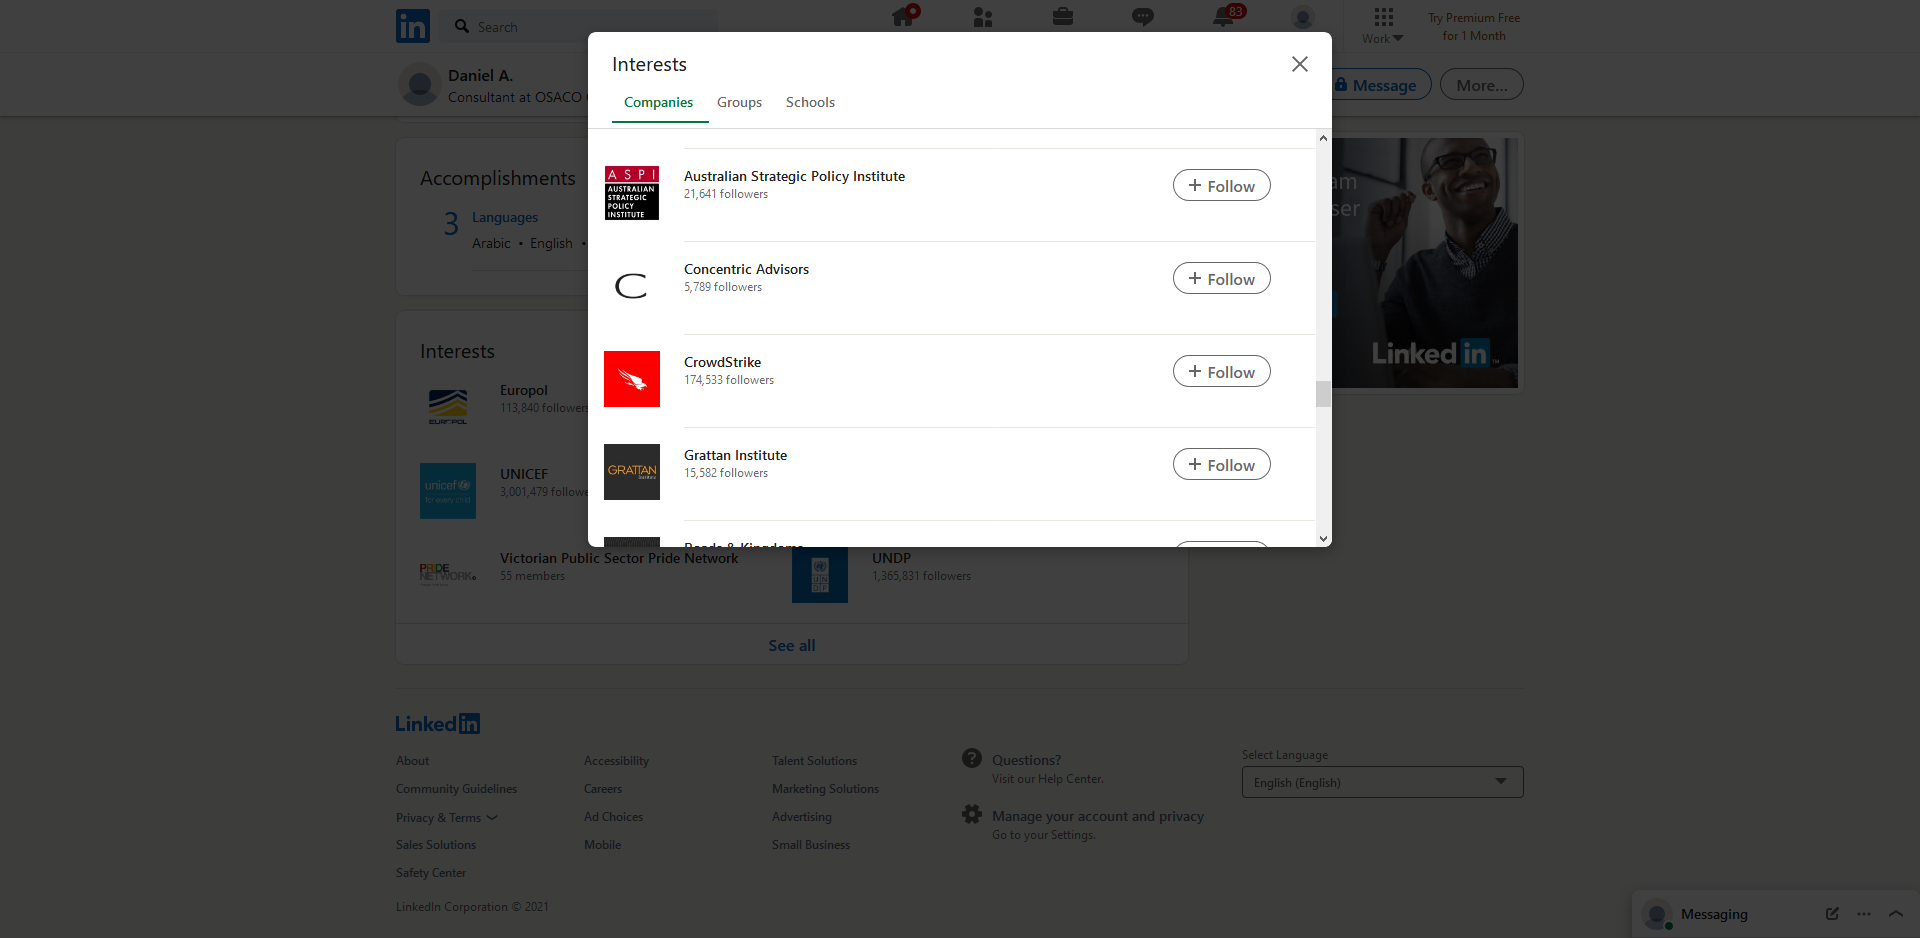Open the My Network icon
This screenshot has width=1920, height=938.
[x=983, y=17]
